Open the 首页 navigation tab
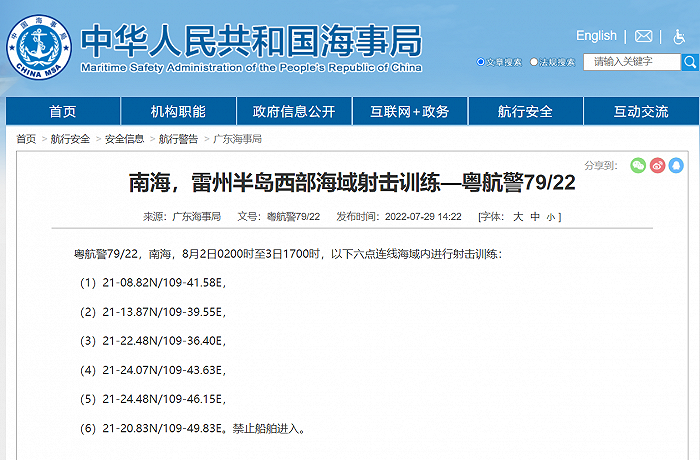This screenshot has width=700, height=460. 63,111
